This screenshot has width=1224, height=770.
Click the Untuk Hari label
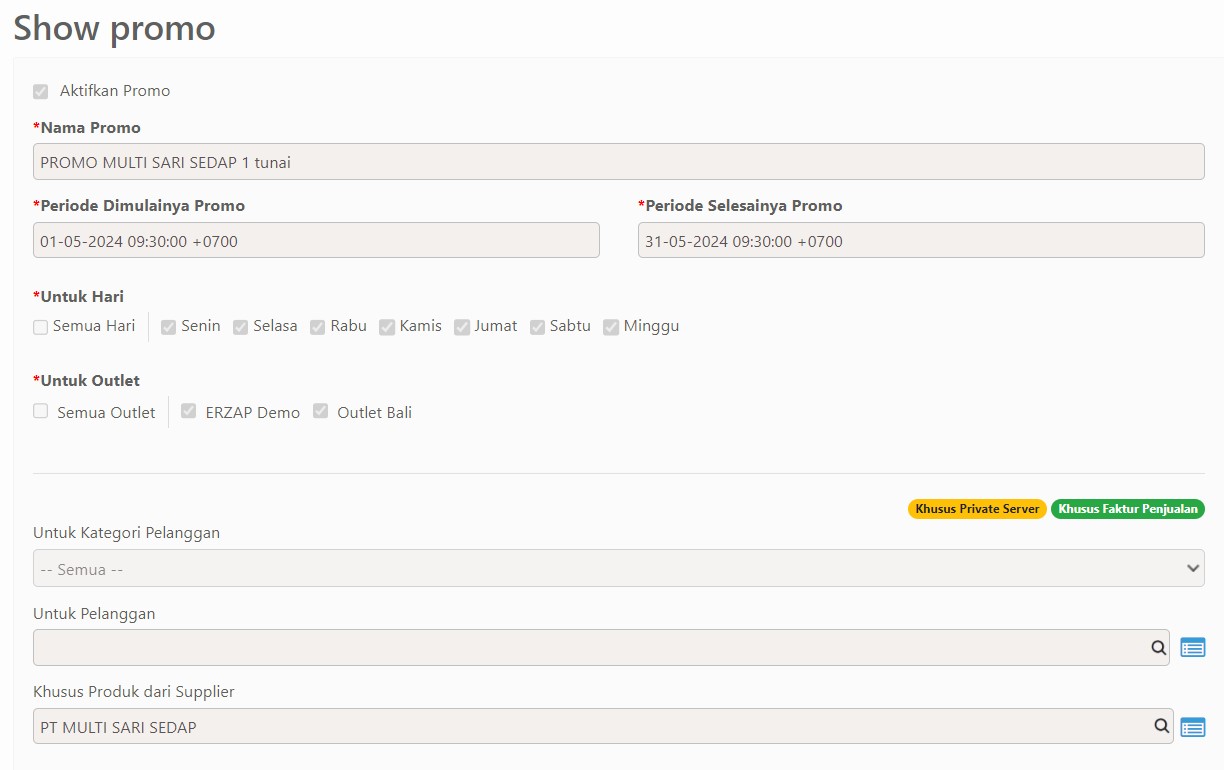pyautogui.click(x=79, y=296)
